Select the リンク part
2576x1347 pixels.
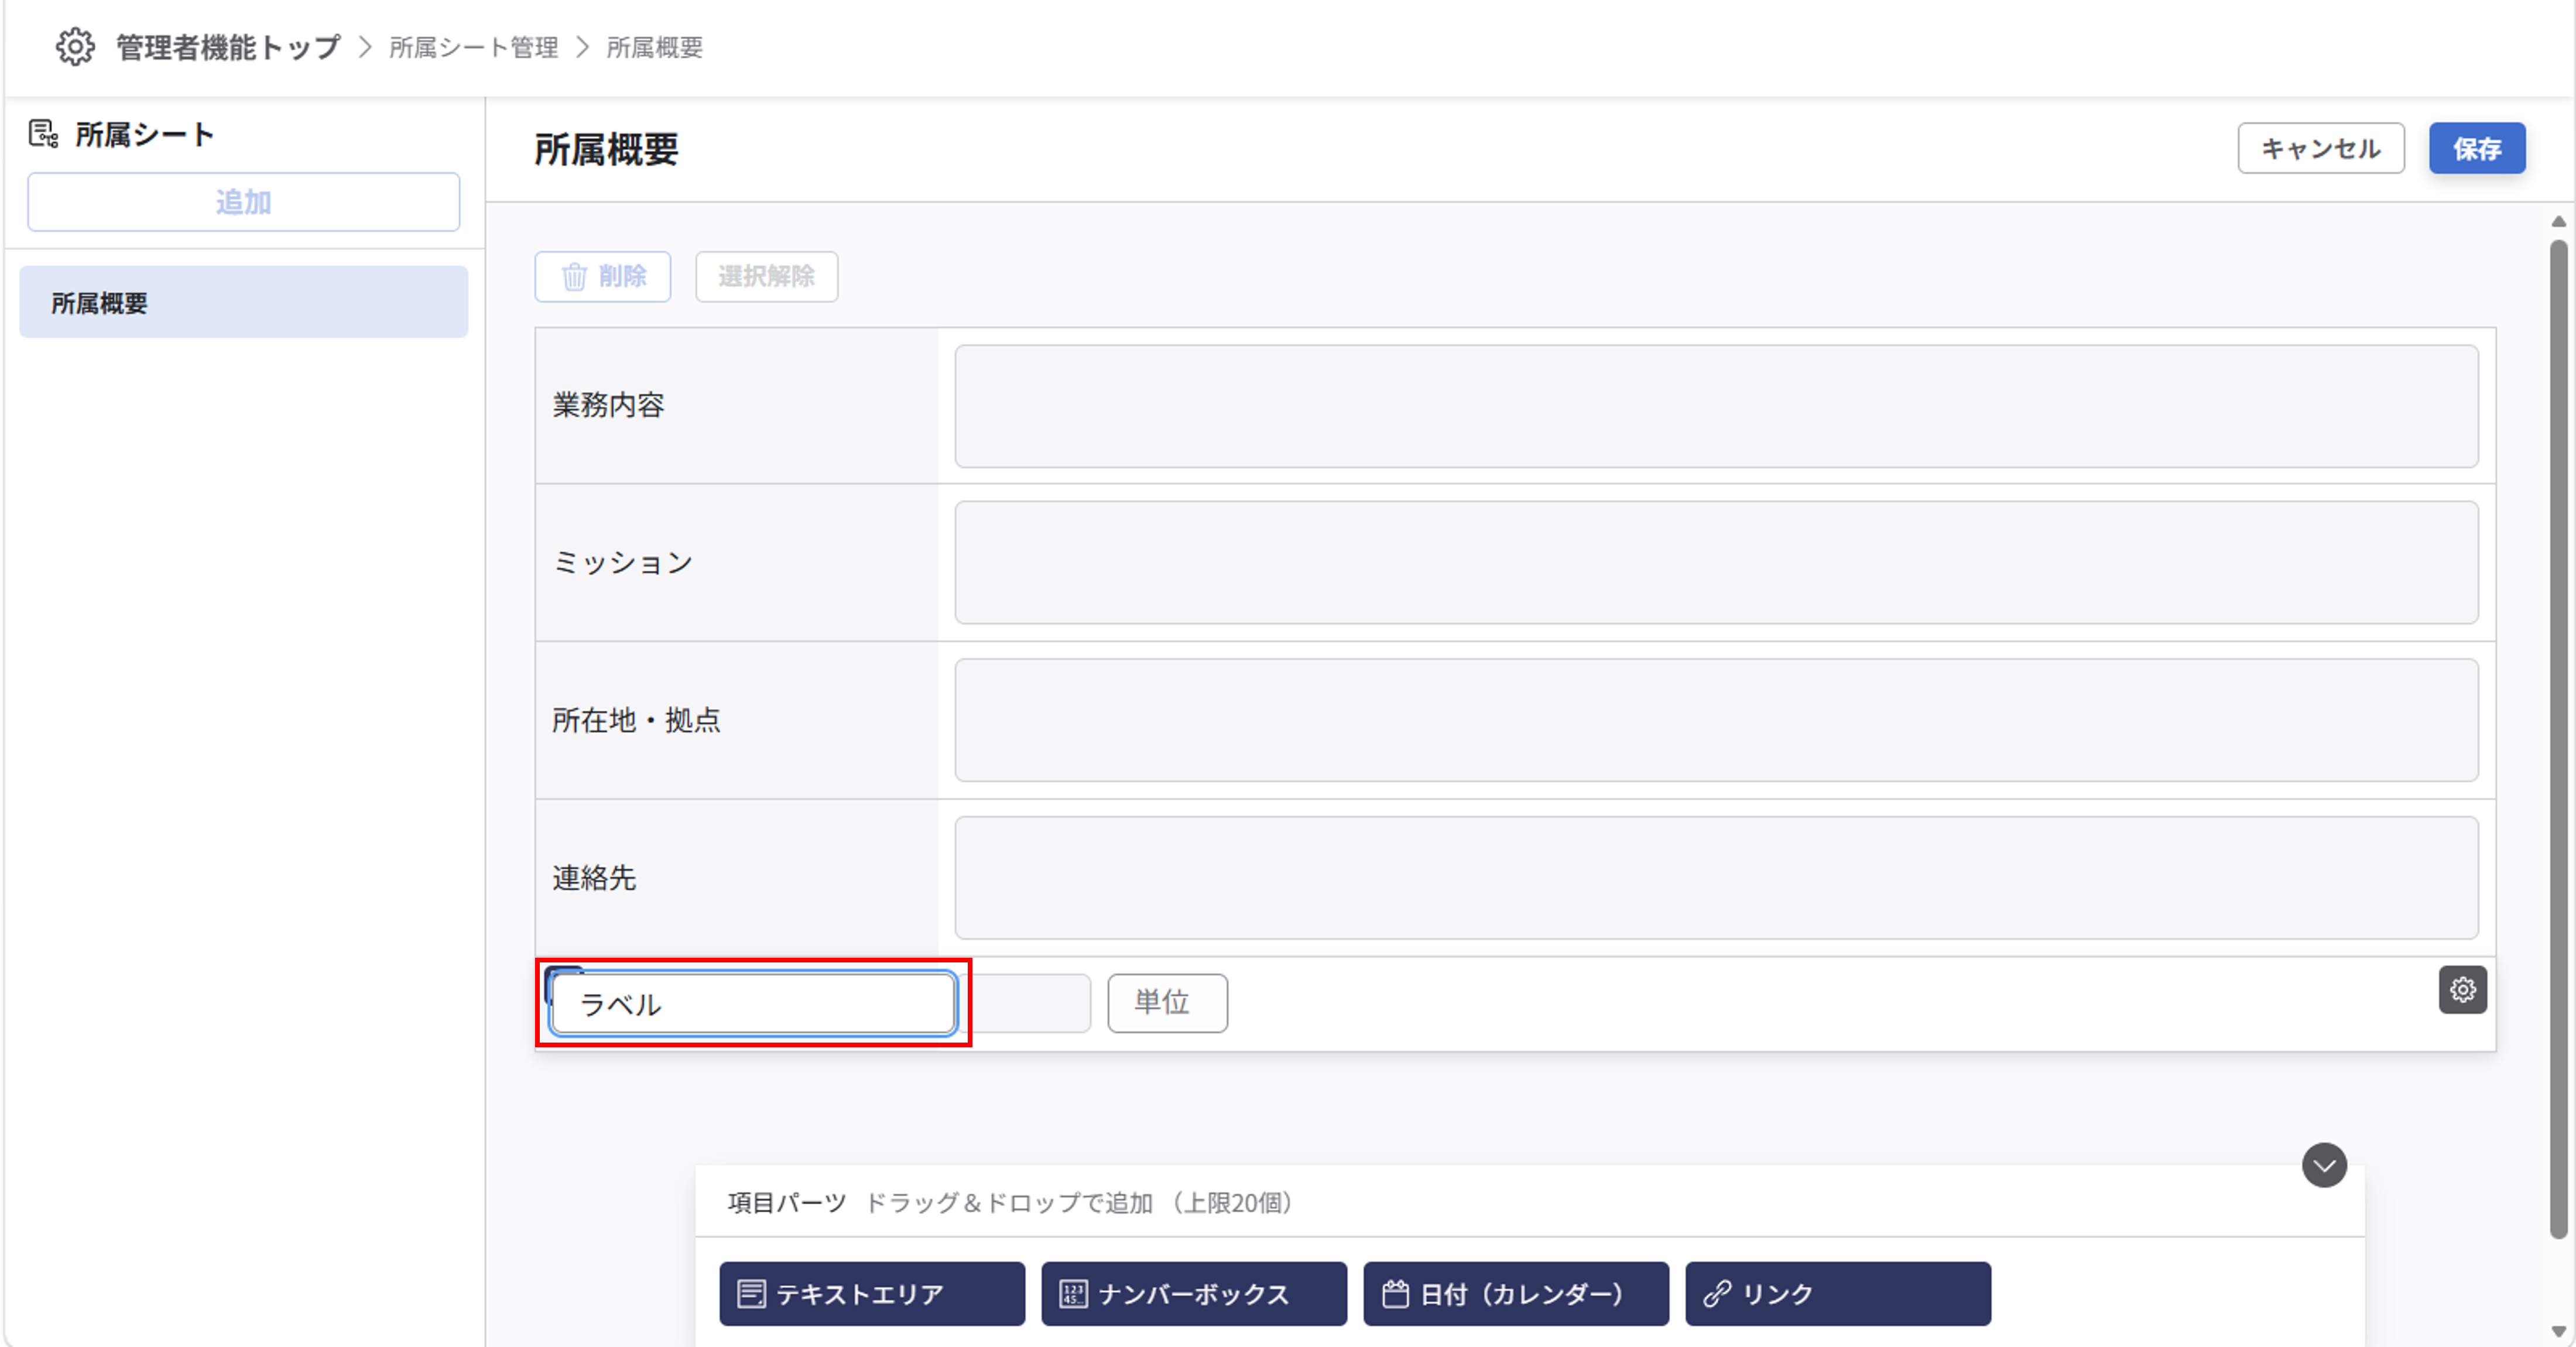[x=1838, y=1293]
